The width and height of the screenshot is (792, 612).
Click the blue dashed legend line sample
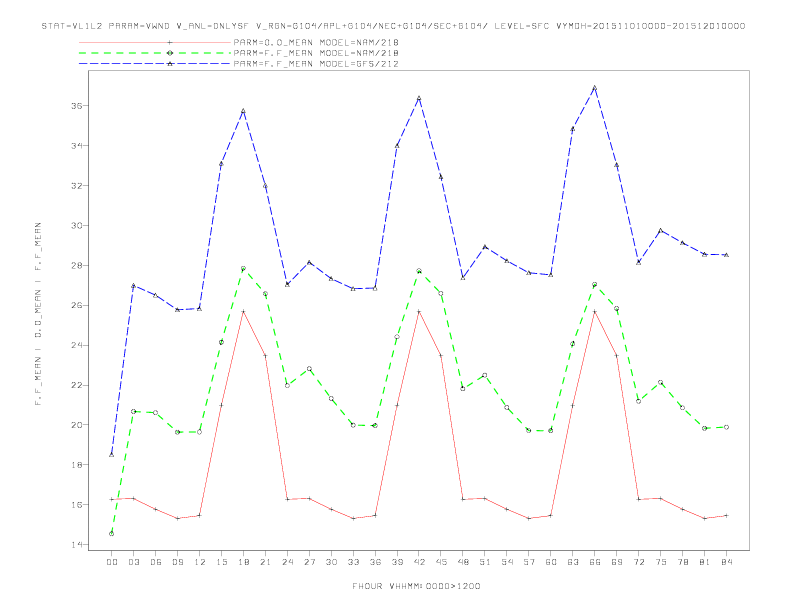(x=155, y=64)
